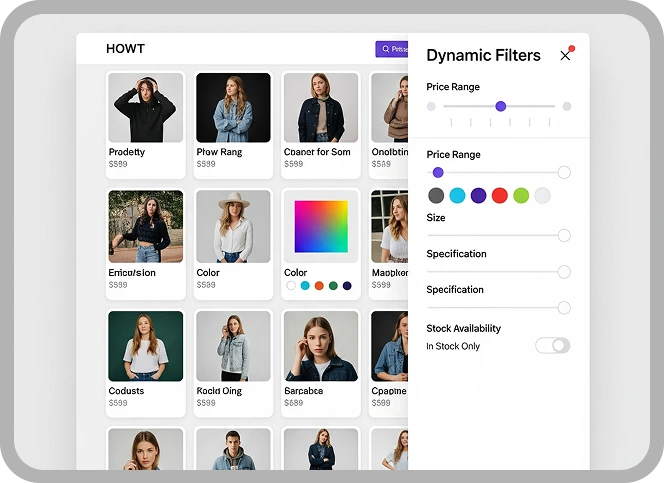Viewport: 664px width, 483px height.
Task: Click the rainbow gradient color picker square
Action: pyautogui.click(x=321, y=227)
